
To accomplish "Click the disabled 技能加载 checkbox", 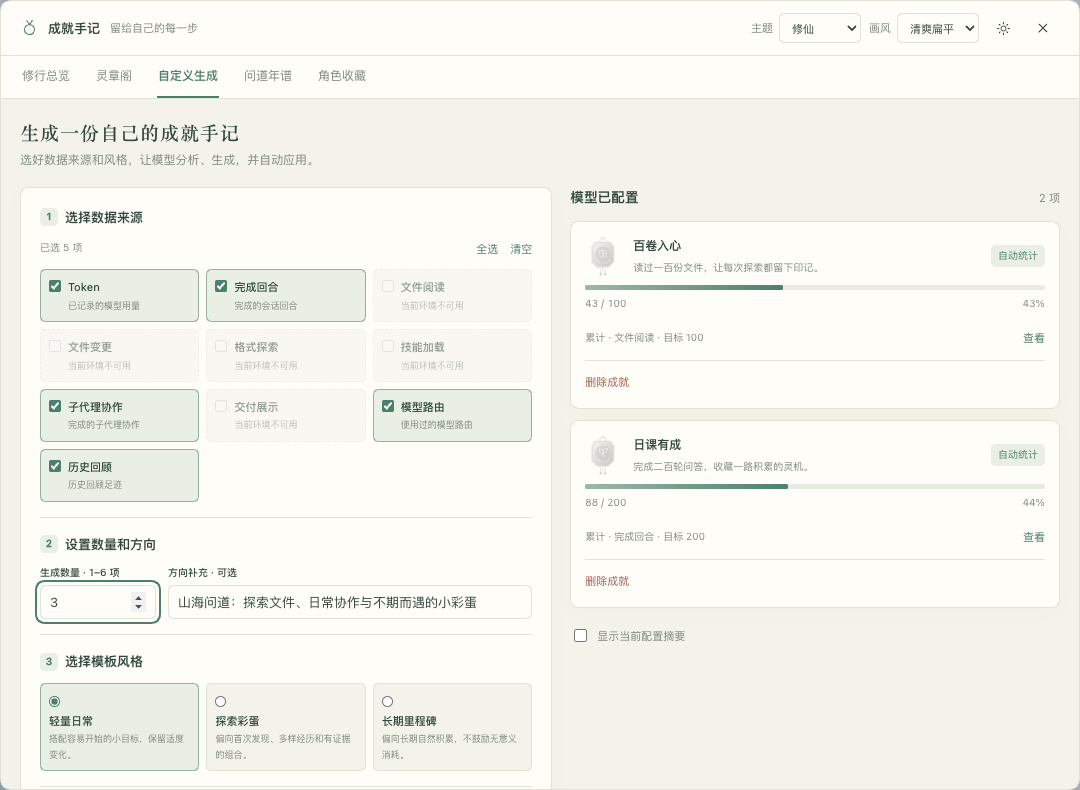I will 388,346.
